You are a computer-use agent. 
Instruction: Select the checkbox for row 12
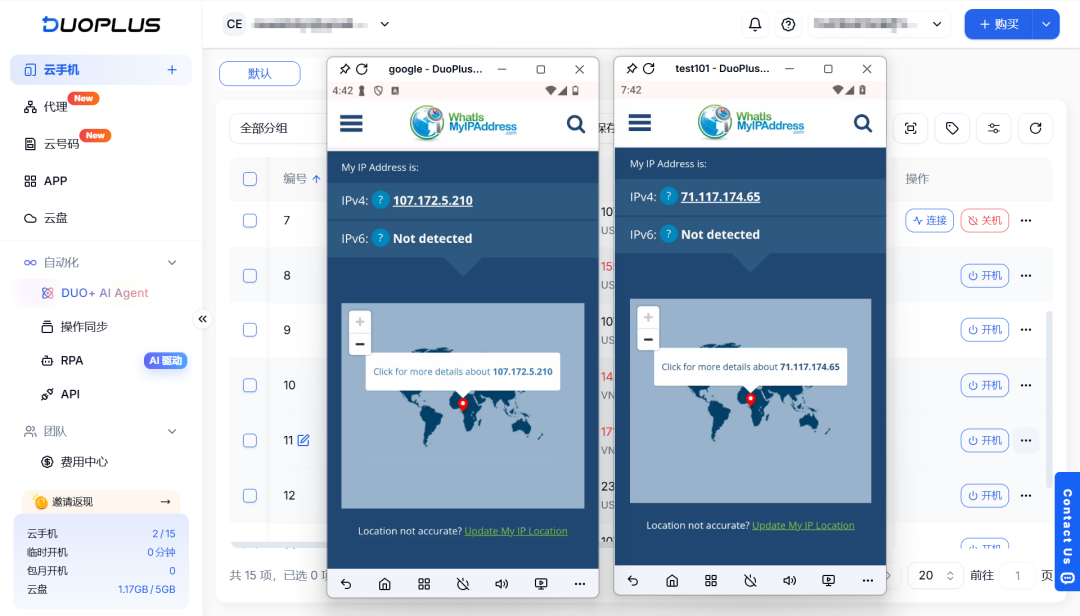coord(250,495)
